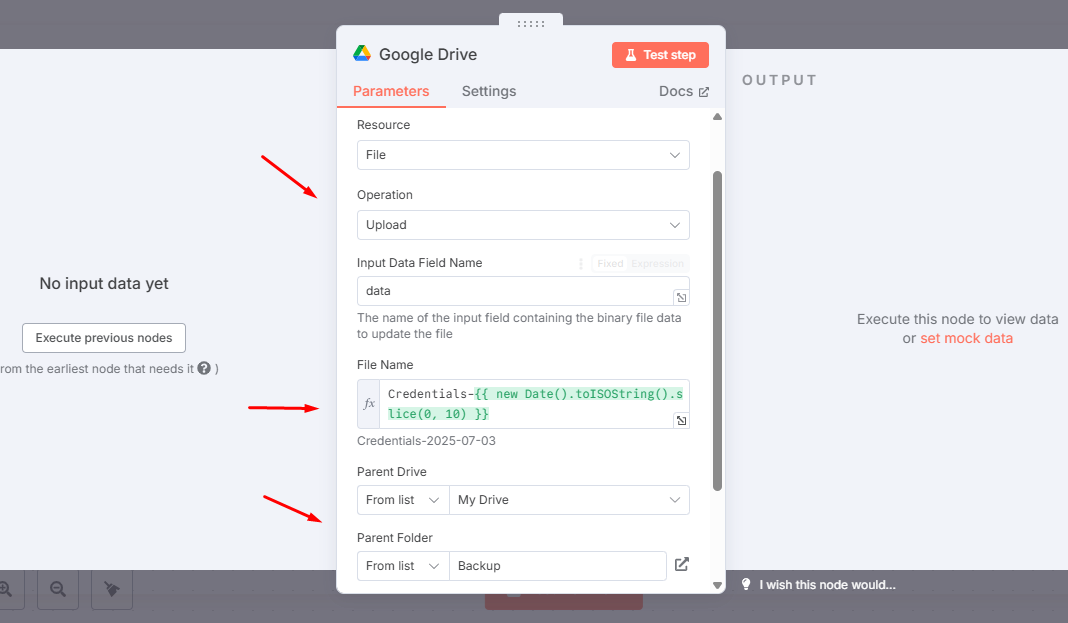Switch to the Parameters tab
Screen dimensions: 1068x623
391,91
